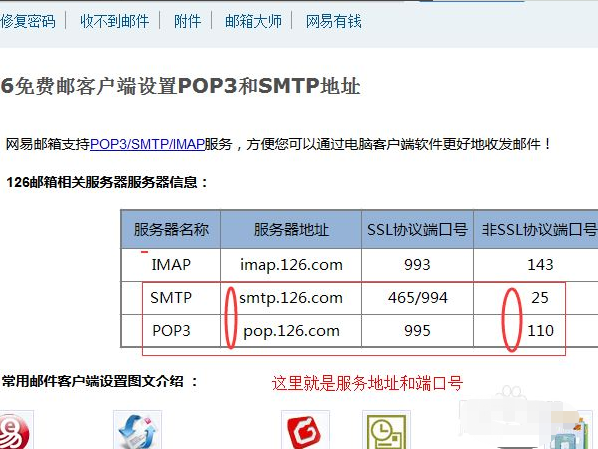The image size is (598, 449).
Task: Click the clock and envelope Outlook icon
Action: 386,431
